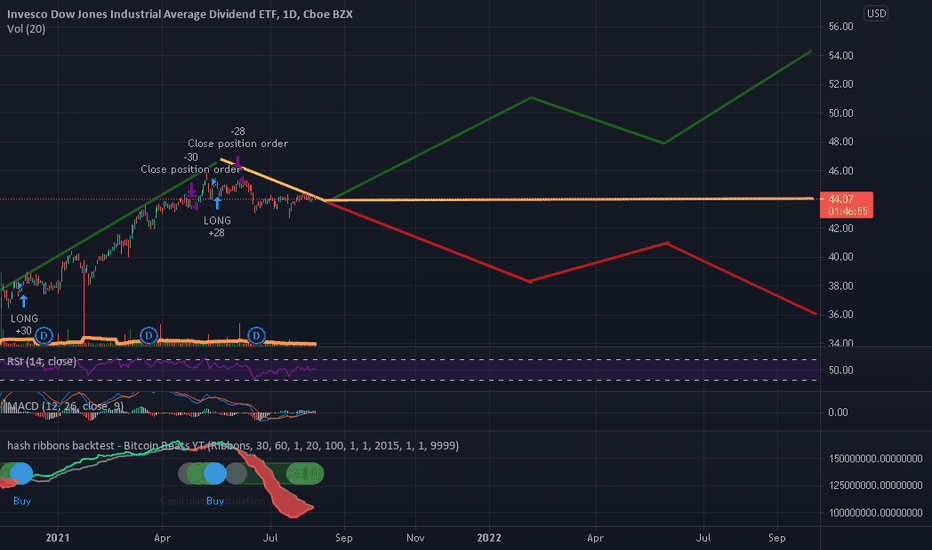Click the blue up arrow above LONG +28
Screen dimensions: 932x550
click(218, 203)
